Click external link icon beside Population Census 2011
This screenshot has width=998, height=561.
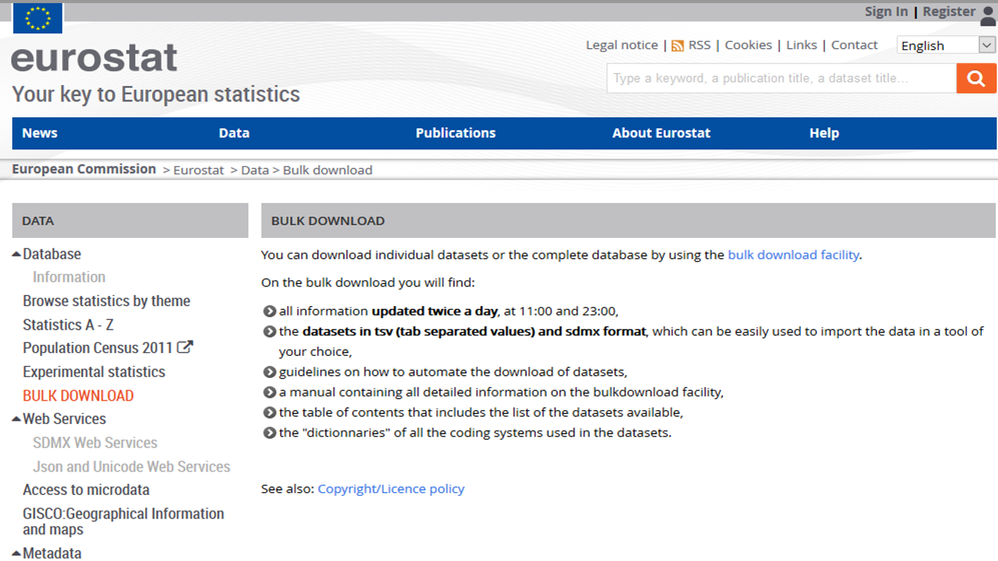[185, 347]
